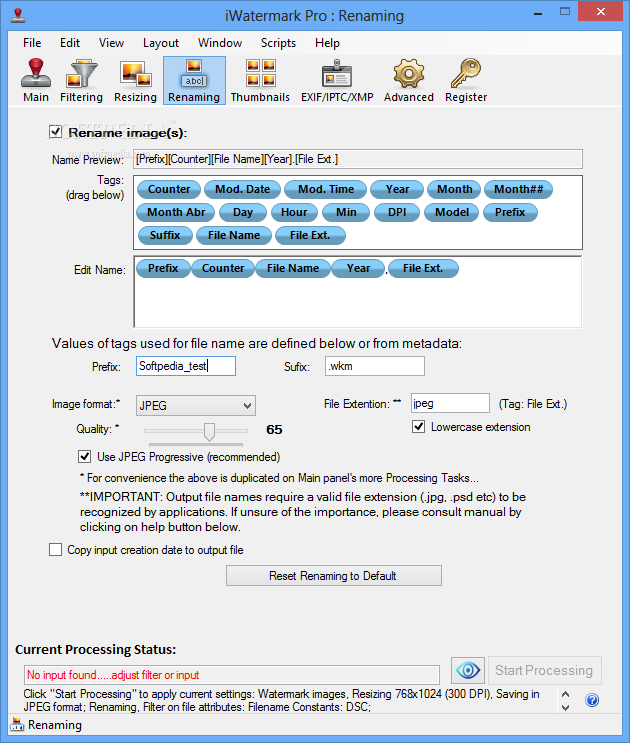630x743 pixels.
Task: Open the Window menu
Action: click(x=220, y=43)
